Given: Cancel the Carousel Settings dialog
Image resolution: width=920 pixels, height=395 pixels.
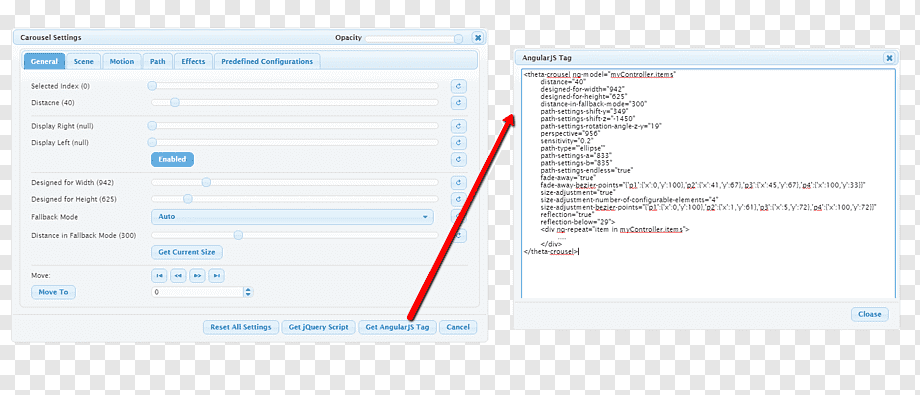Looking at the screenshot, I should (x=458, y=327).
